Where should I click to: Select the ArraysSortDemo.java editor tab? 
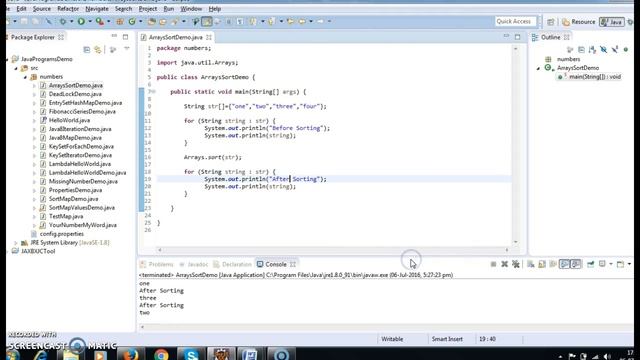click(x=176, y=37)
